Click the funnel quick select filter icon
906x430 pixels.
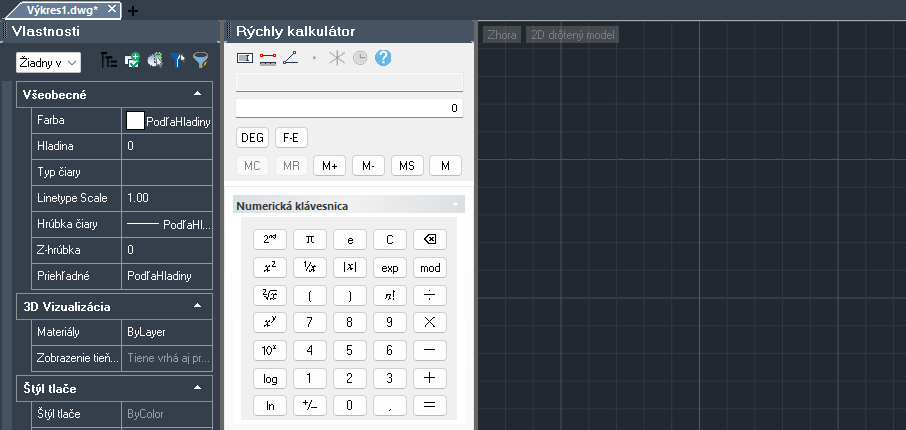(x=201, y=62)
